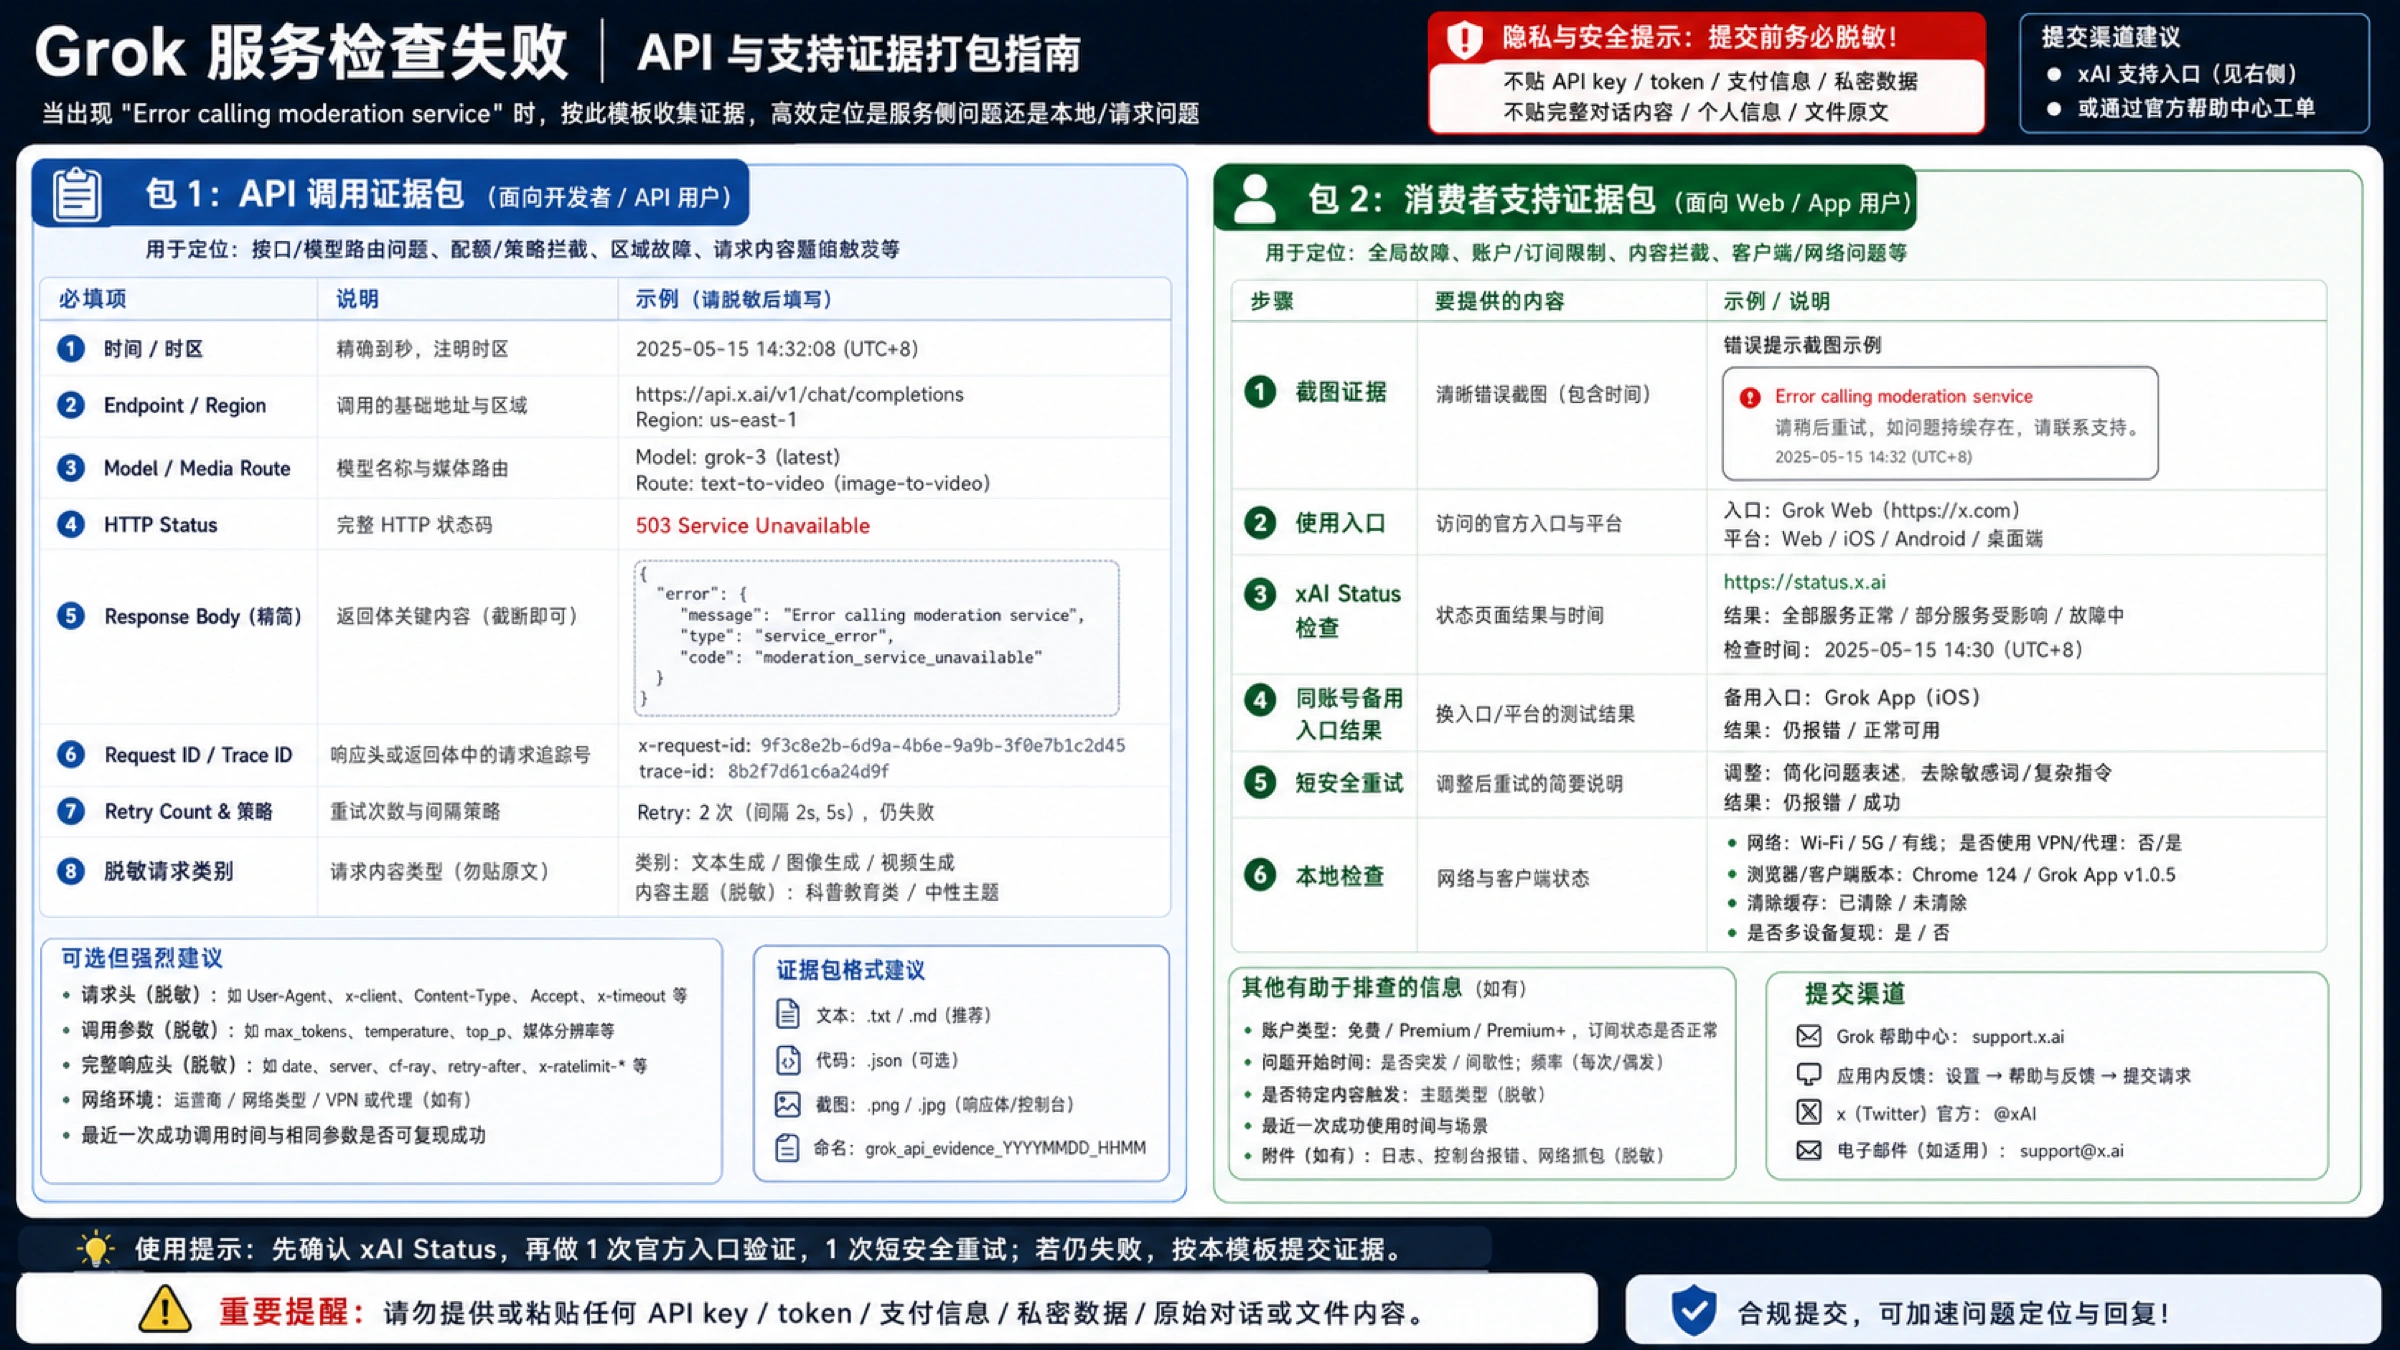
Task: Click blue number 6 badge beside Request ID / Trace ID
Action: (70, 754)
